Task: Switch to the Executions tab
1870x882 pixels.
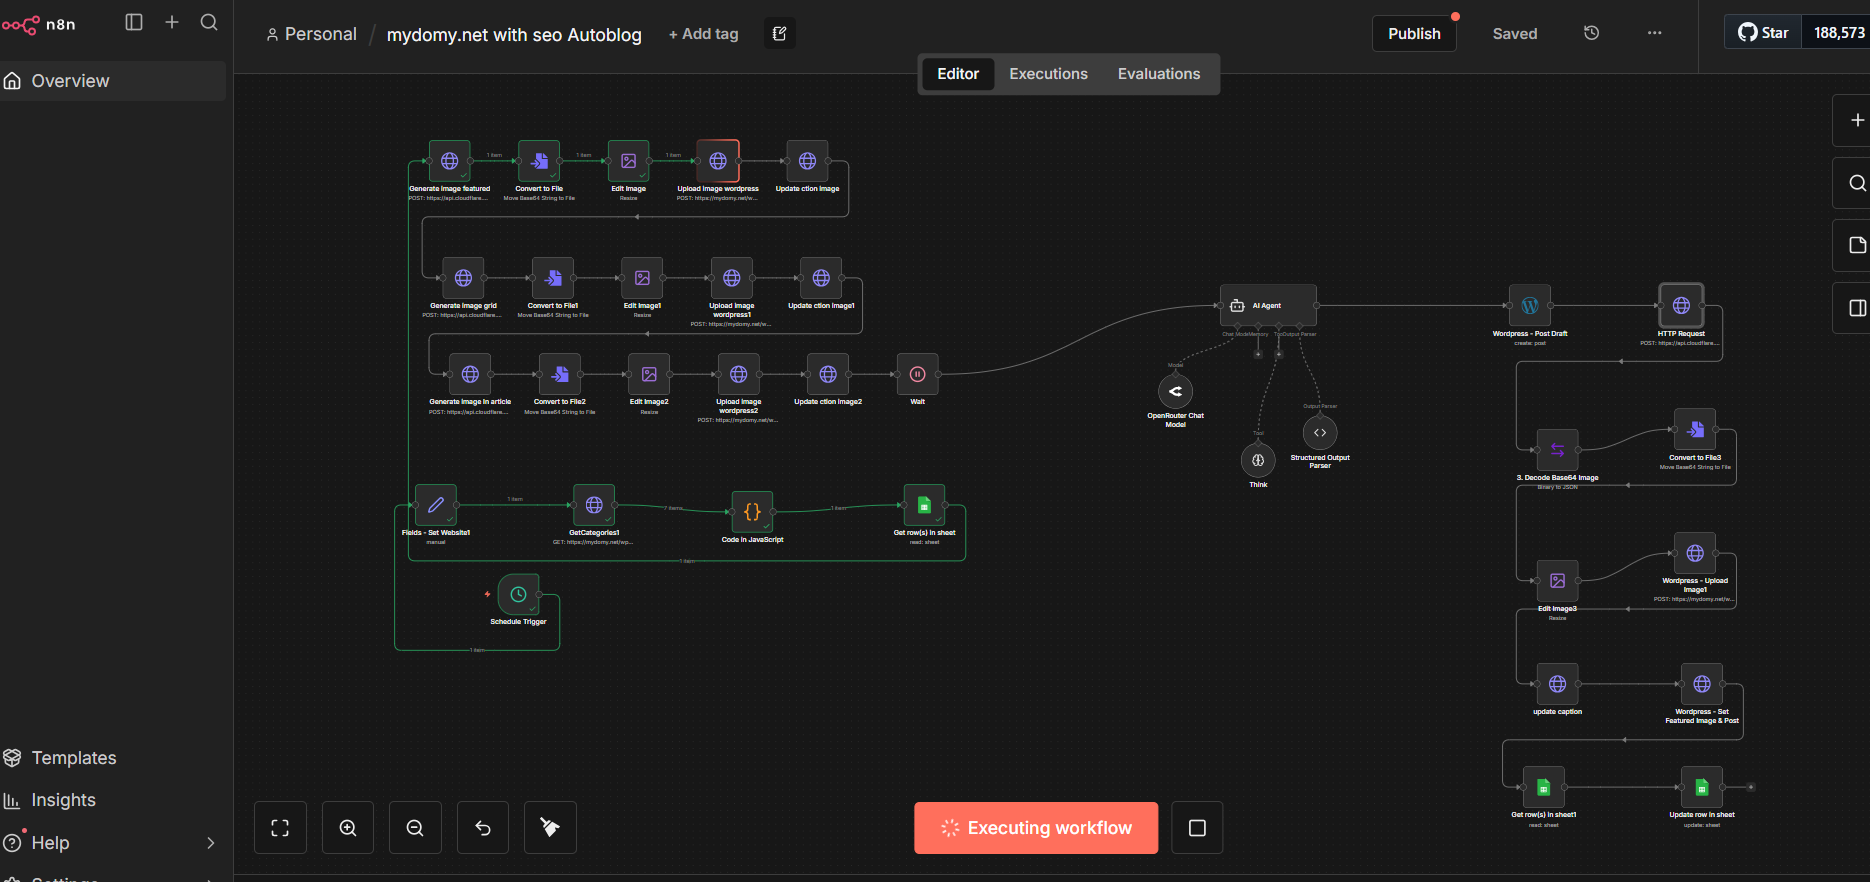Action: point(1048,74)
